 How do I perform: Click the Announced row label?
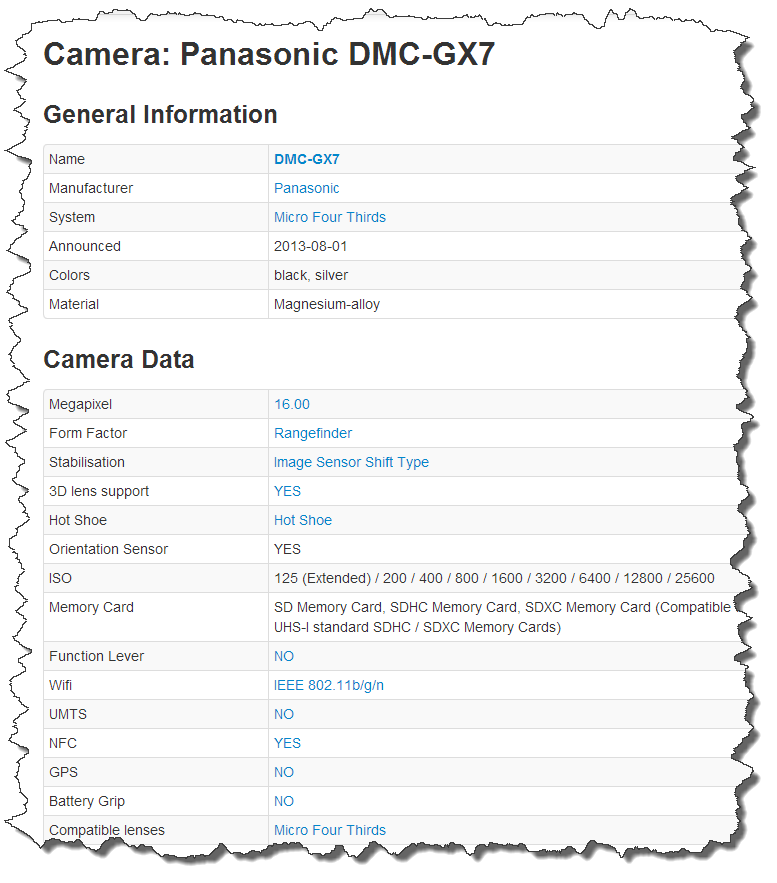[x=84, y=246]
